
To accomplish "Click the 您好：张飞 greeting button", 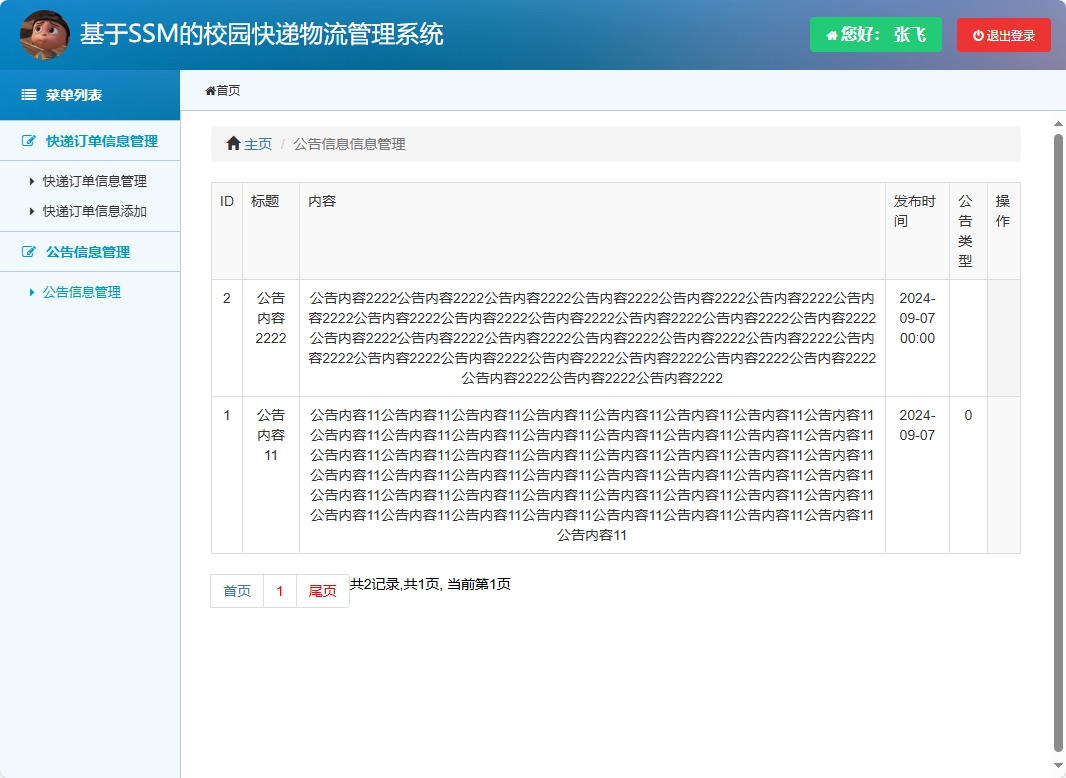I will pos(875,35).
